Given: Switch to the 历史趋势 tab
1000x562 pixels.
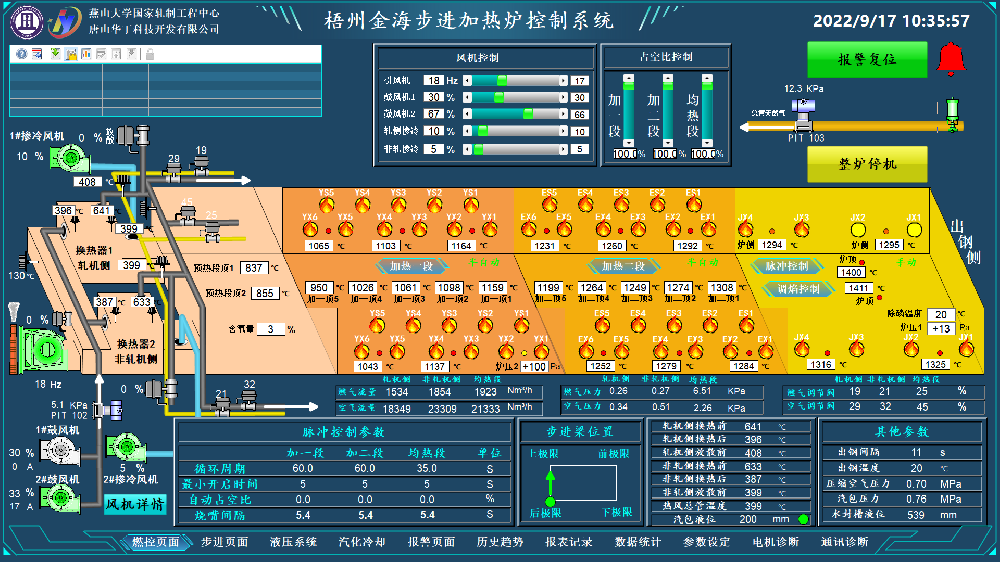Looking at the screenshot, I should tap(499, 542).
